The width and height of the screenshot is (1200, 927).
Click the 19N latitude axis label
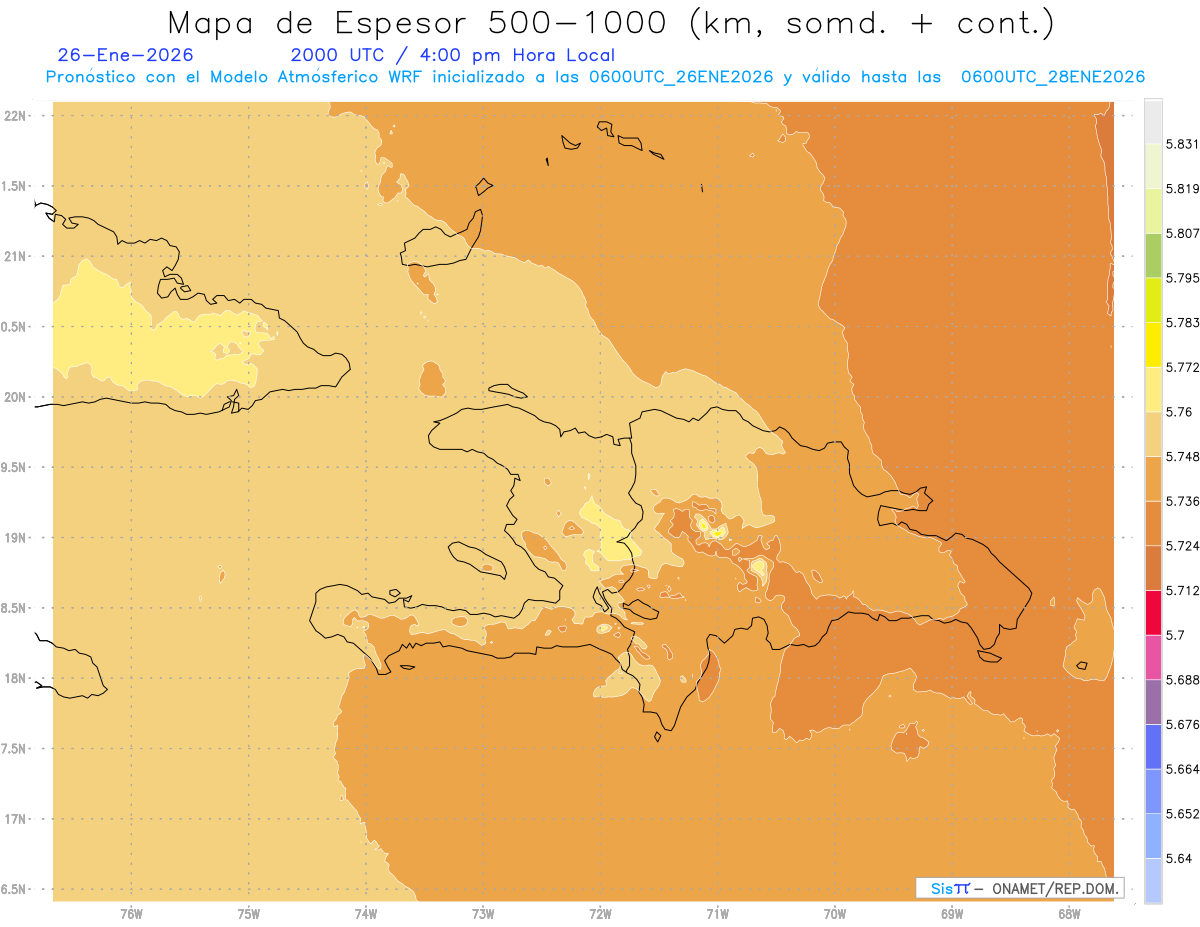pyautogui.click(x=16, y=537)
